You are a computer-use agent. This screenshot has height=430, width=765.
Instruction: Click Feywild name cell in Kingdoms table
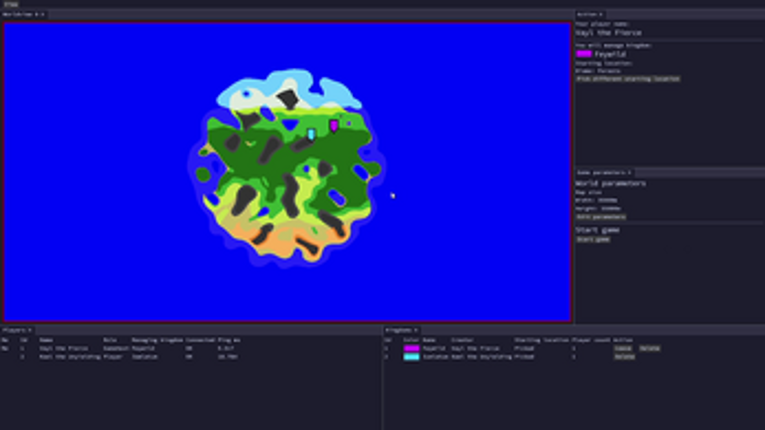(x=434, y=348)
